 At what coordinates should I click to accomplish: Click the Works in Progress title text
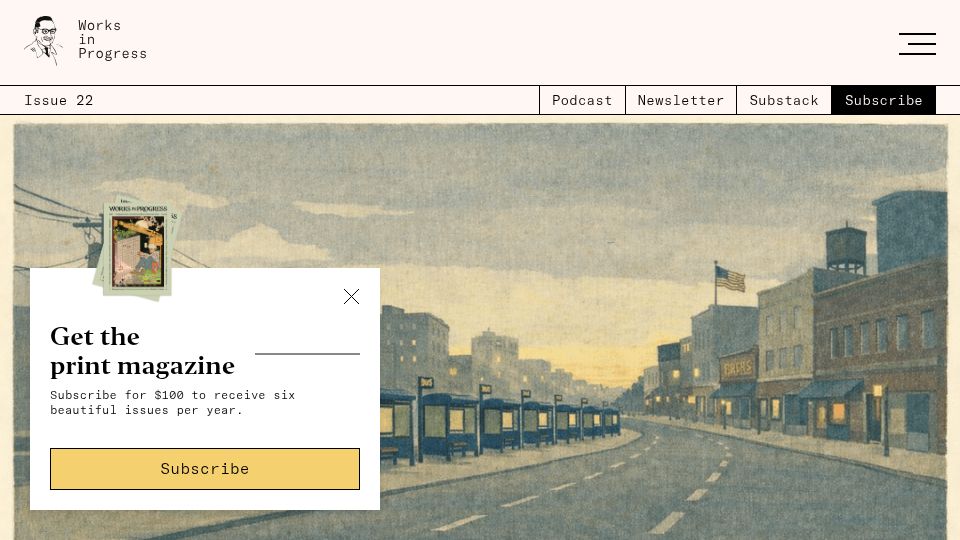coord(113,40)
